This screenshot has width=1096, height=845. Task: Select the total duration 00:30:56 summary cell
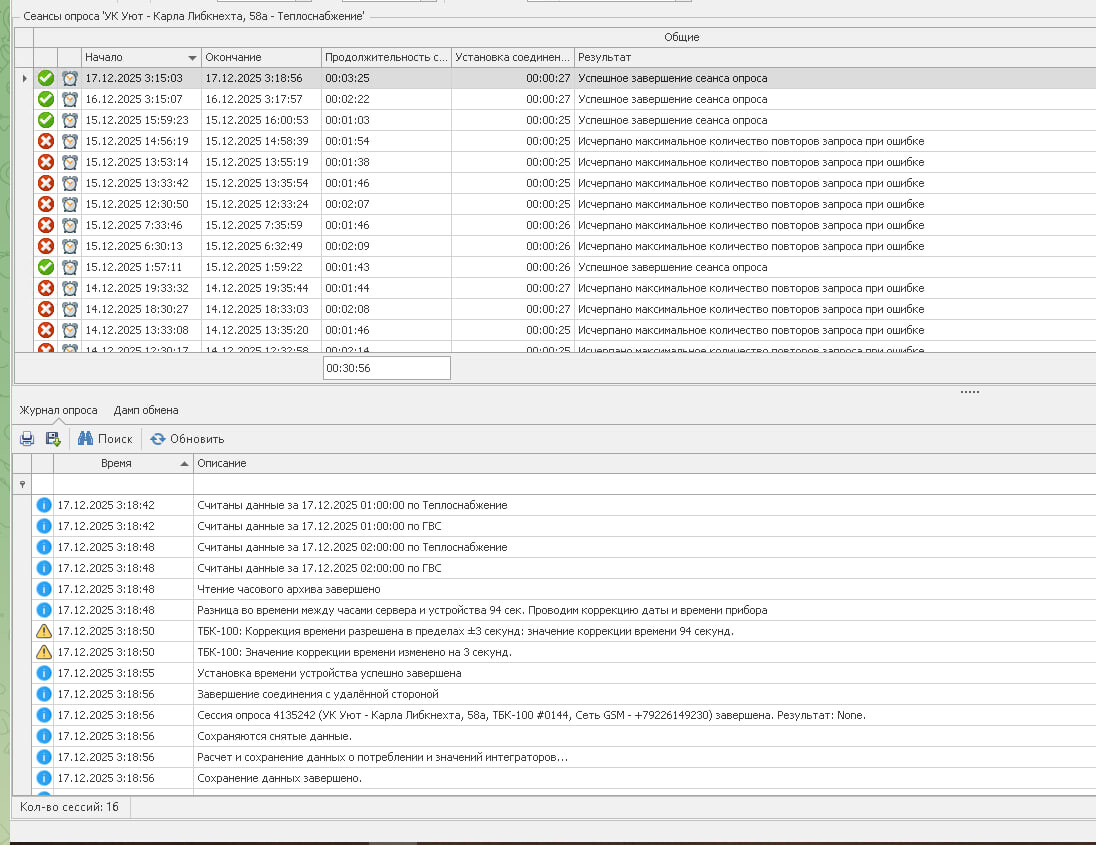pos(386,368)
